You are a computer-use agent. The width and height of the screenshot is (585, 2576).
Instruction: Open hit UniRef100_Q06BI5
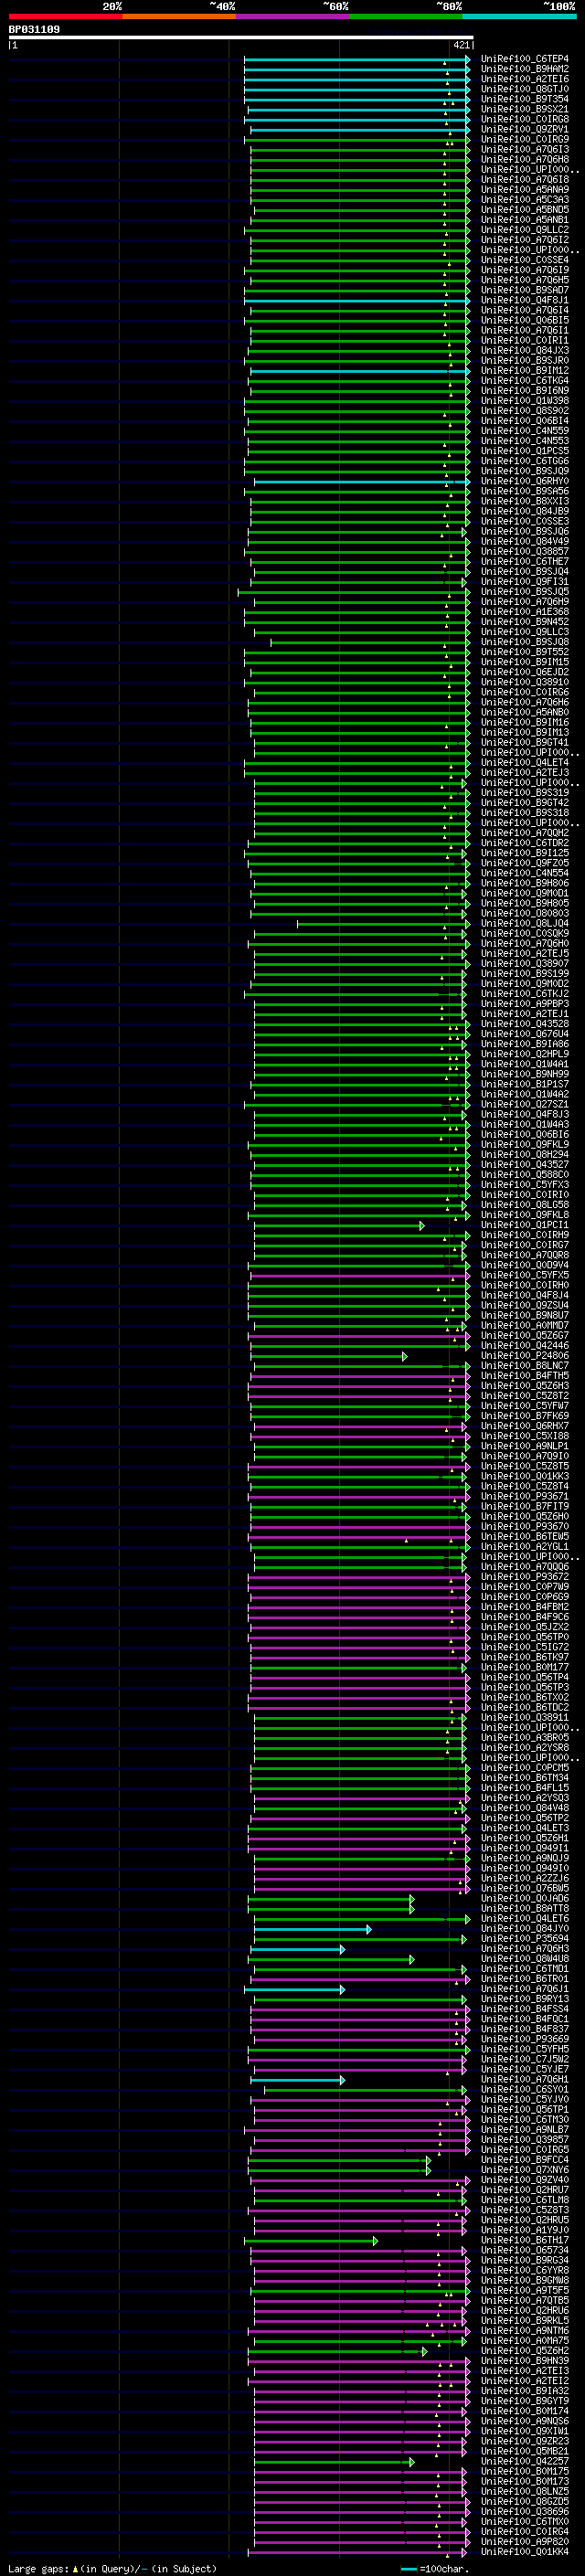[524, 320]
